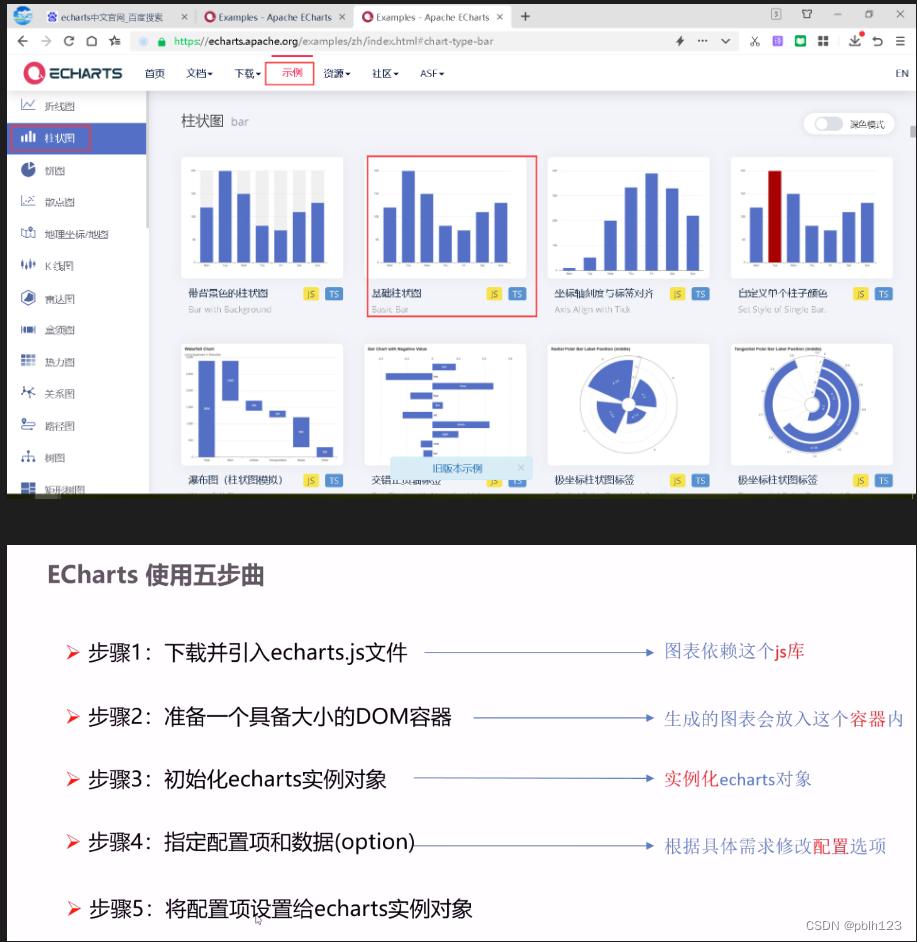Screen dimensions: 917x942
Task: Dismiss the 旧版本示例 popup with its X
Action: tap(520, 467)
